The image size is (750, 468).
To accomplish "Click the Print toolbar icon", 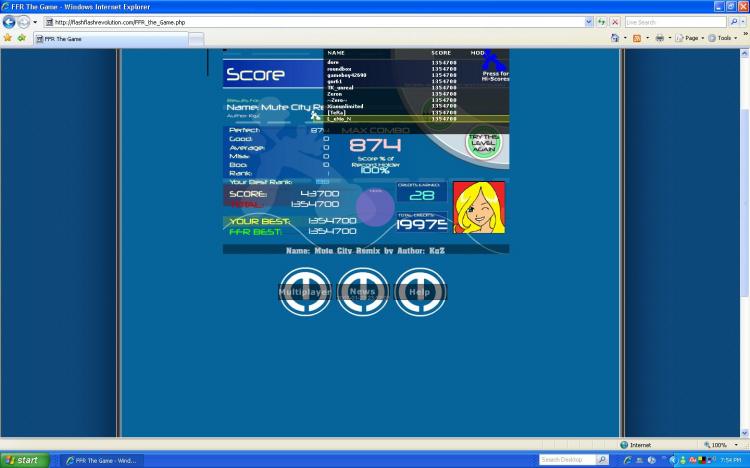I will coord(660,38).
